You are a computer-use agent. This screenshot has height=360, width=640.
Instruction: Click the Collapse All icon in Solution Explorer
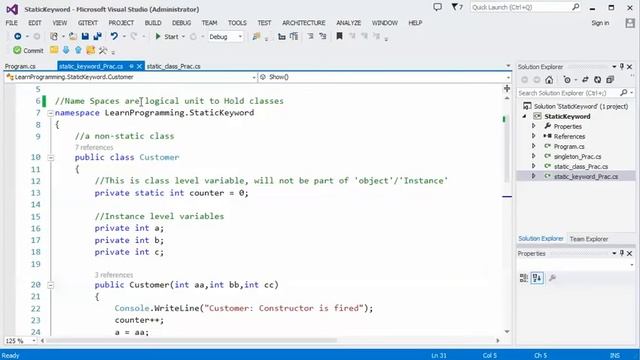(x=610, y=80)
